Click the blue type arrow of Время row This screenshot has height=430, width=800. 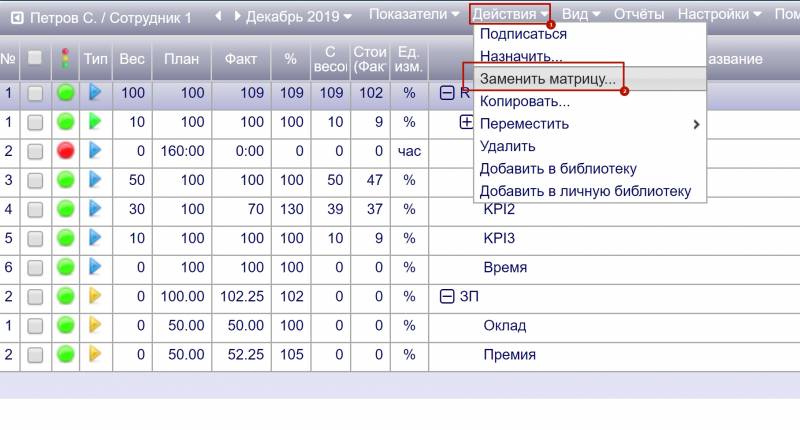click(x=95, y=267)
